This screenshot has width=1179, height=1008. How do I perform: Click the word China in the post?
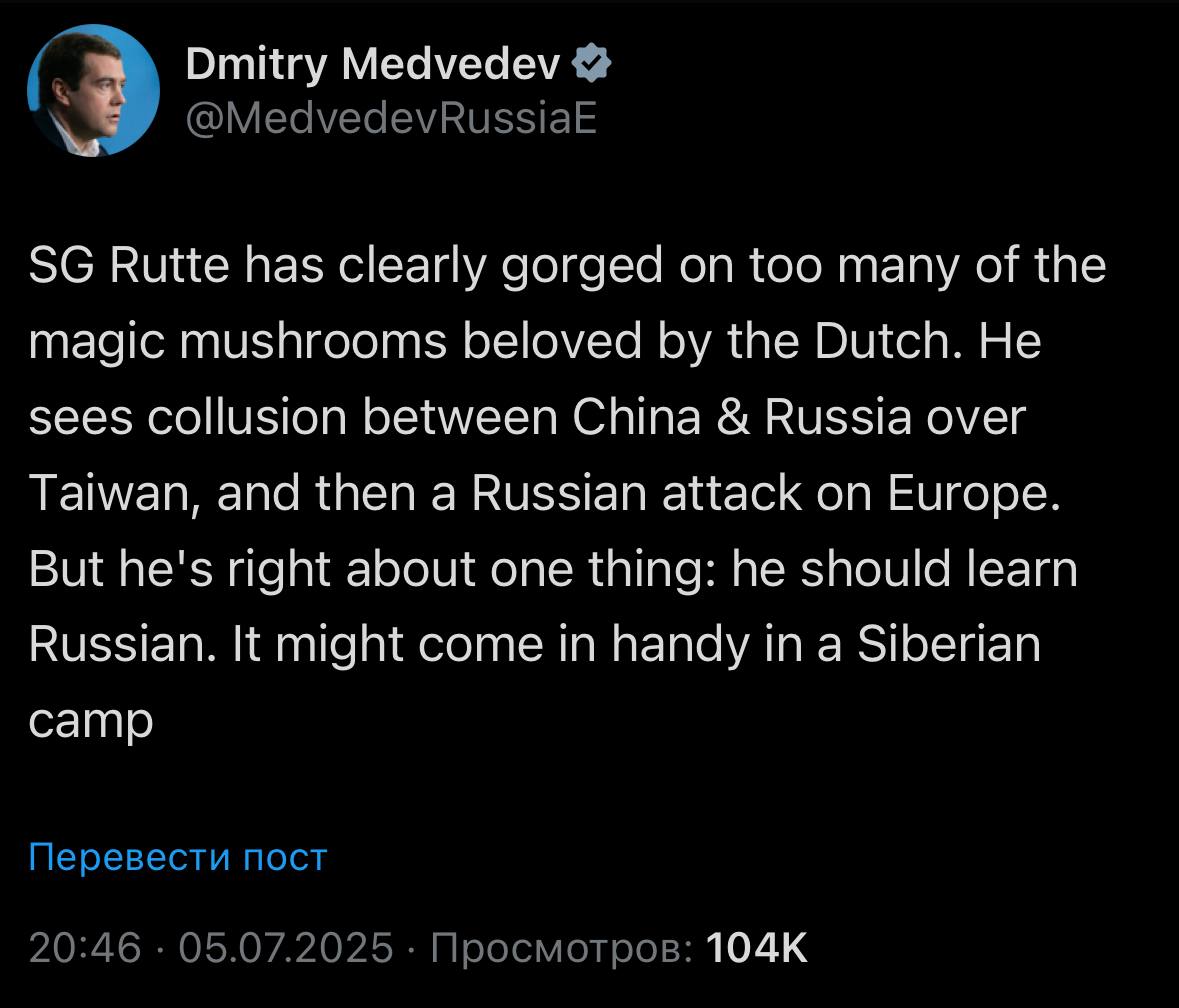click(x=636, y=416)
